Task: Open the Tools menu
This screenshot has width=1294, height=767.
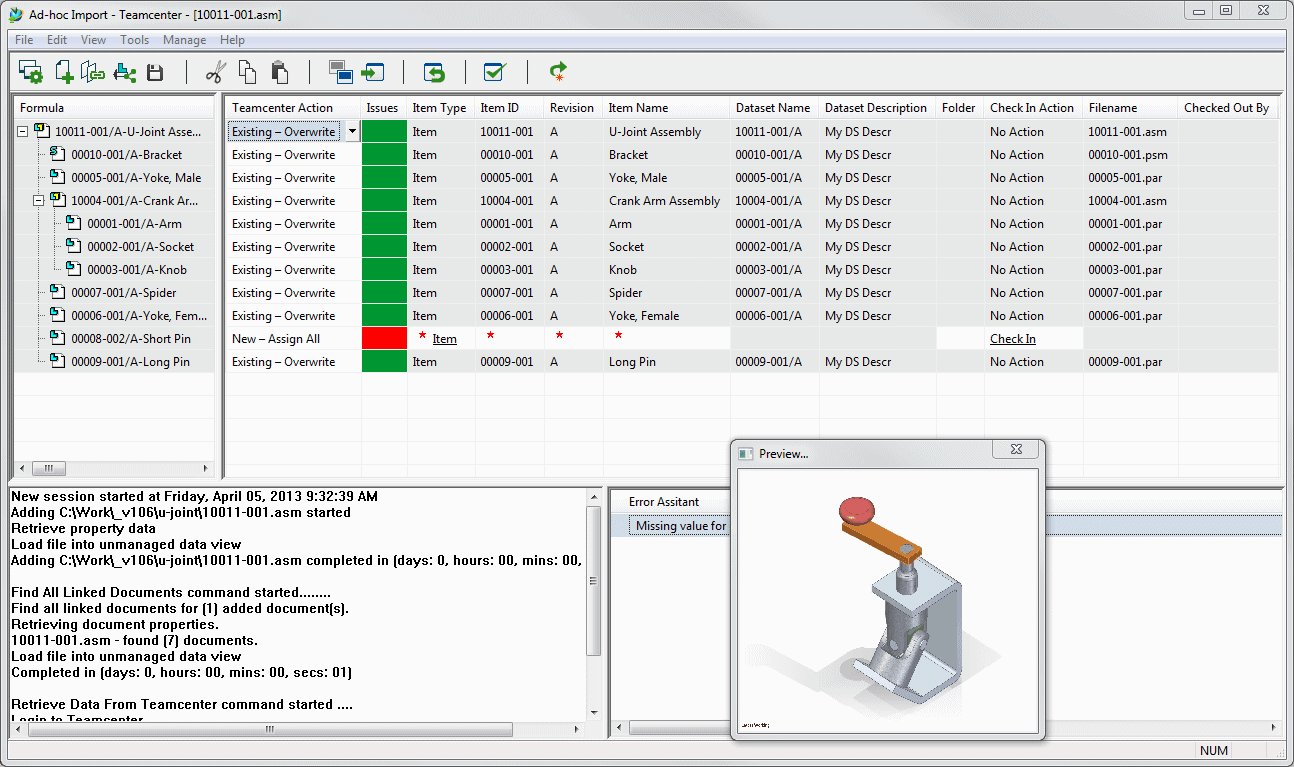Action: pos(134,40)
